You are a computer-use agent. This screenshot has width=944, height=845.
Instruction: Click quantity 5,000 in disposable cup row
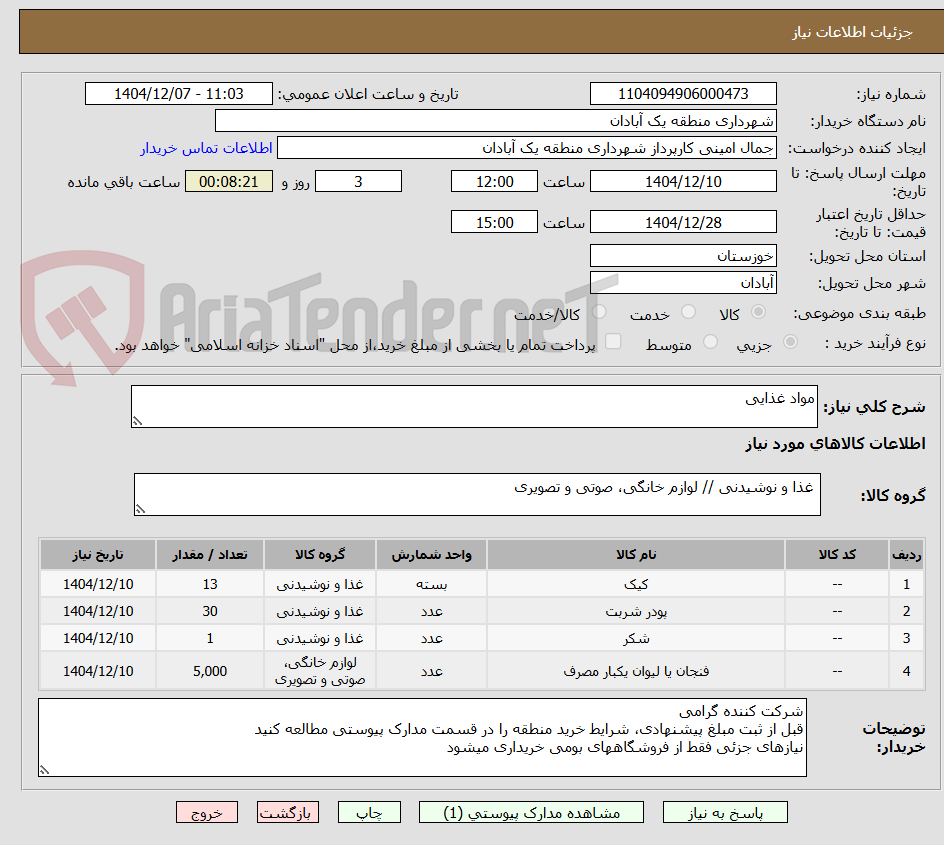(210, 671)
